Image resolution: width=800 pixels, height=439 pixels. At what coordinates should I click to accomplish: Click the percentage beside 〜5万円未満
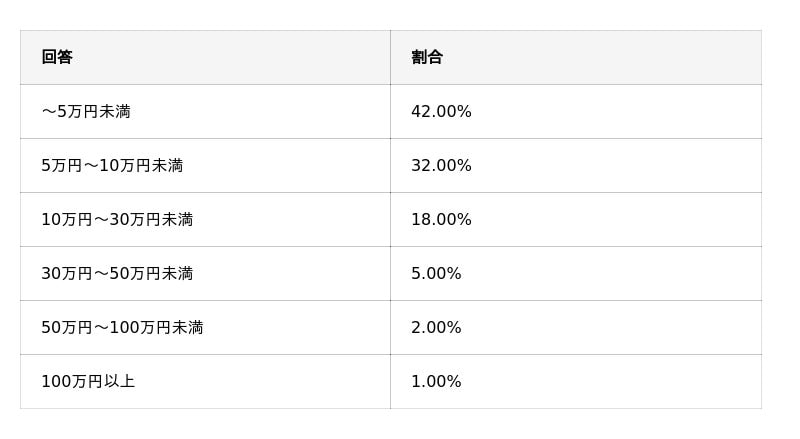tap(441, 112)
